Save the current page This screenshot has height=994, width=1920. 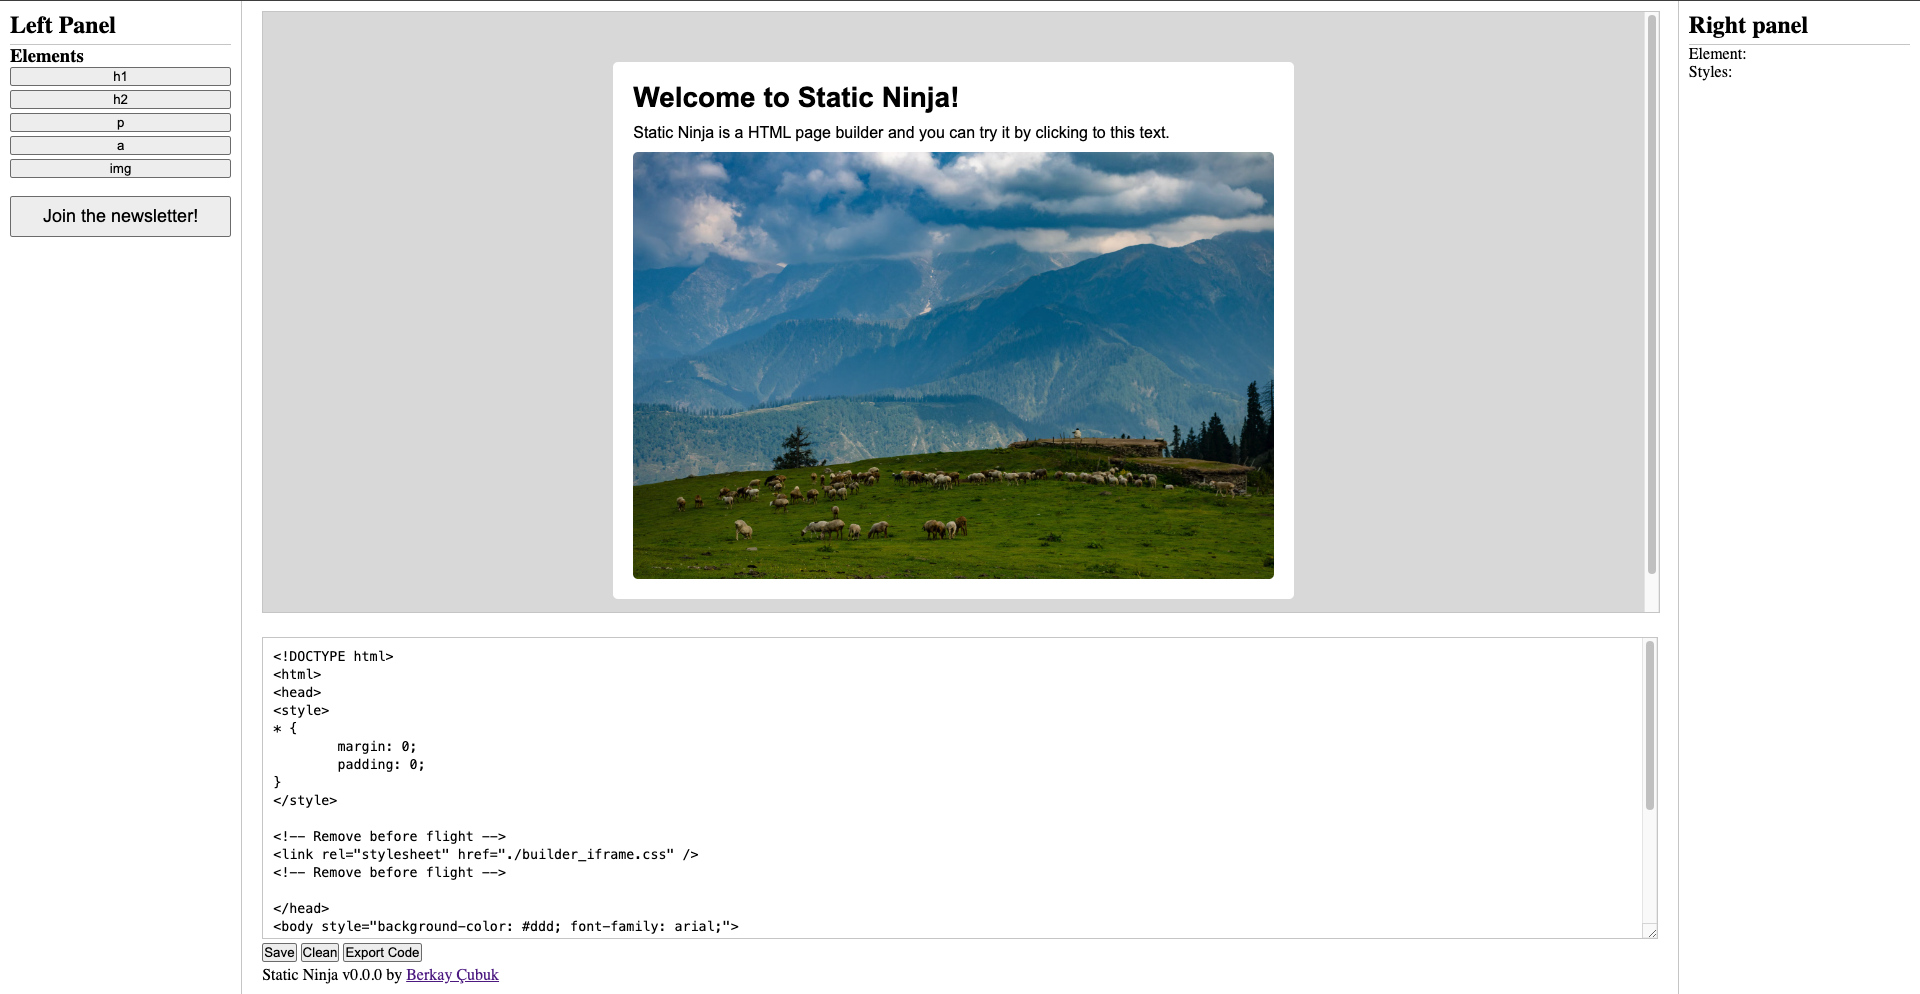[279, 953]
